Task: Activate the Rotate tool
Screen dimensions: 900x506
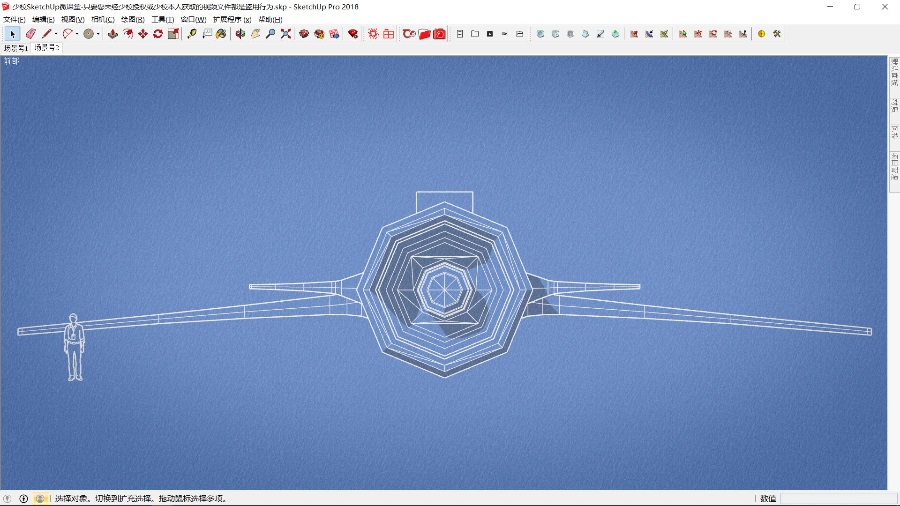Action: click(158, 34)
